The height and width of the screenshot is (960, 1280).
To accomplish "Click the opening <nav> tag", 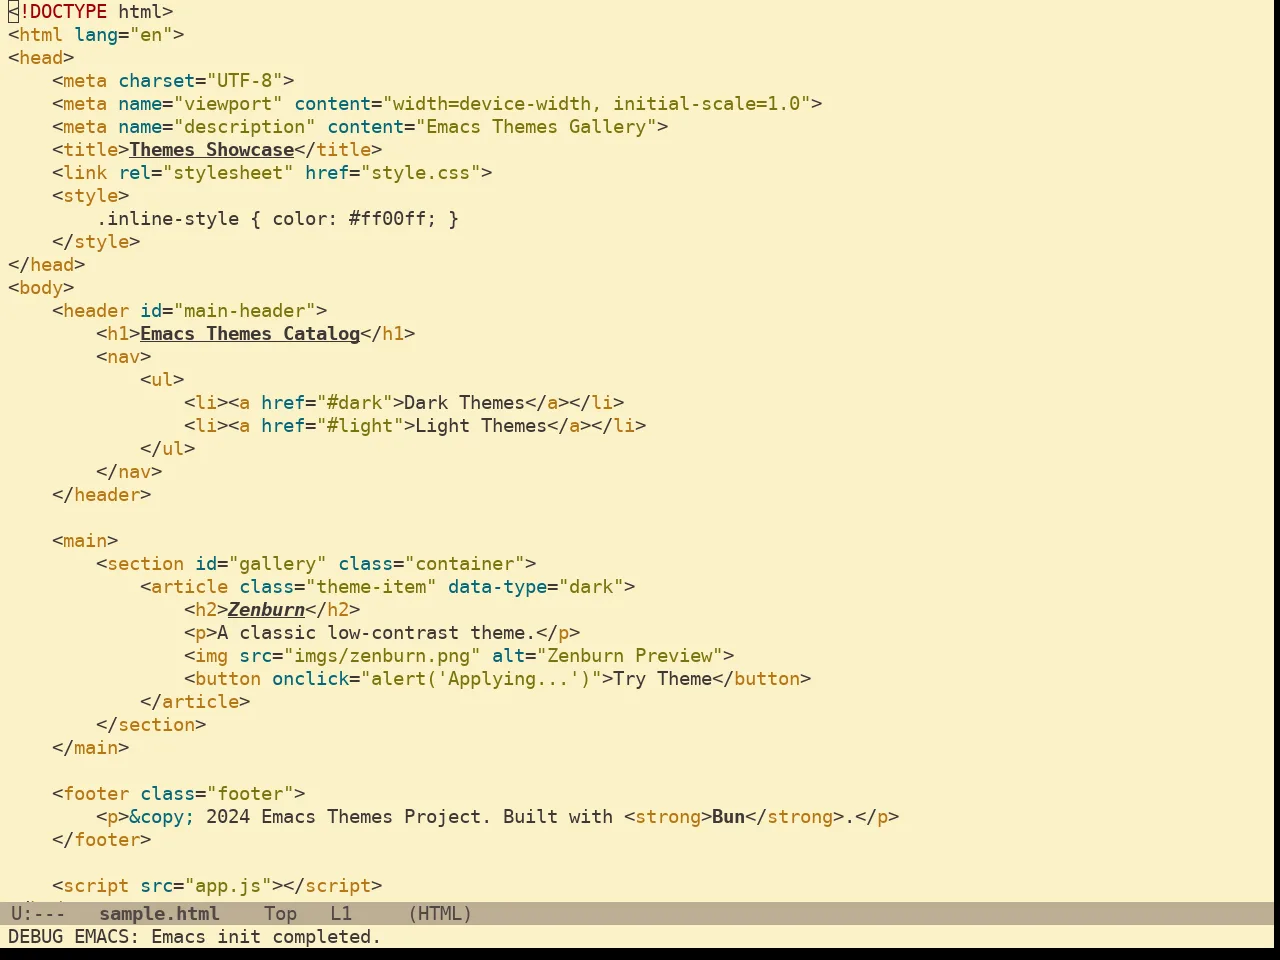I will point(124,357).
